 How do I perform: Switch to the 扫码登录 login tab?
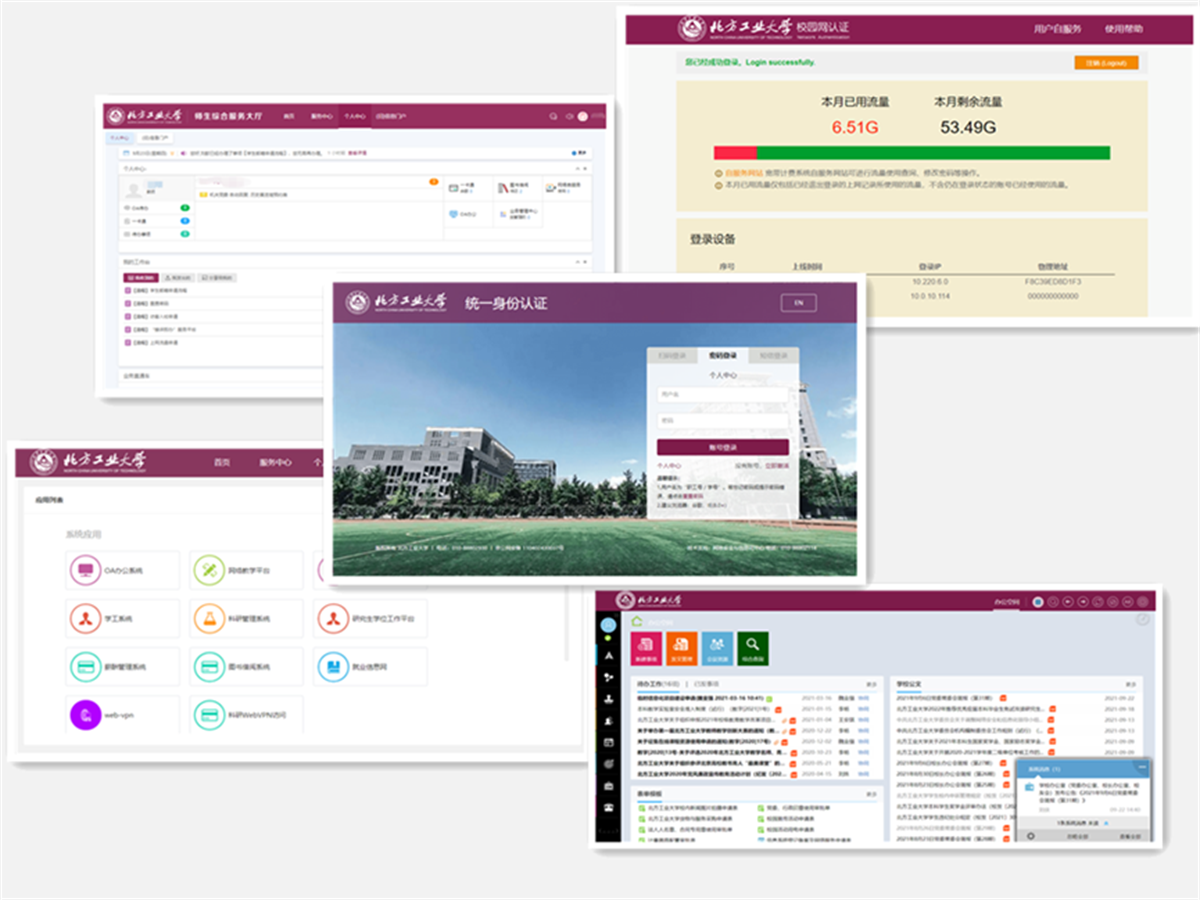[673, 355]
